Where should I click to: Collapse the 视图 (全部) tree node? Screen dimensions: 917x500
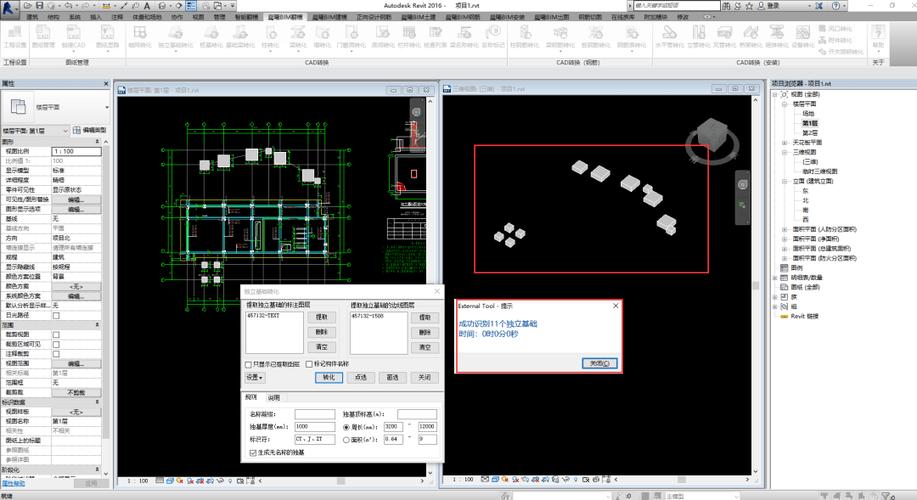click(774, 94)
